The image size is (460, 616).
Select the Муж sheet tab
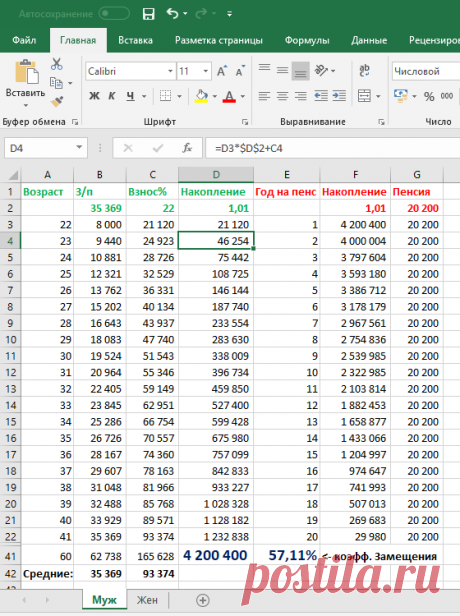(104, 600)
